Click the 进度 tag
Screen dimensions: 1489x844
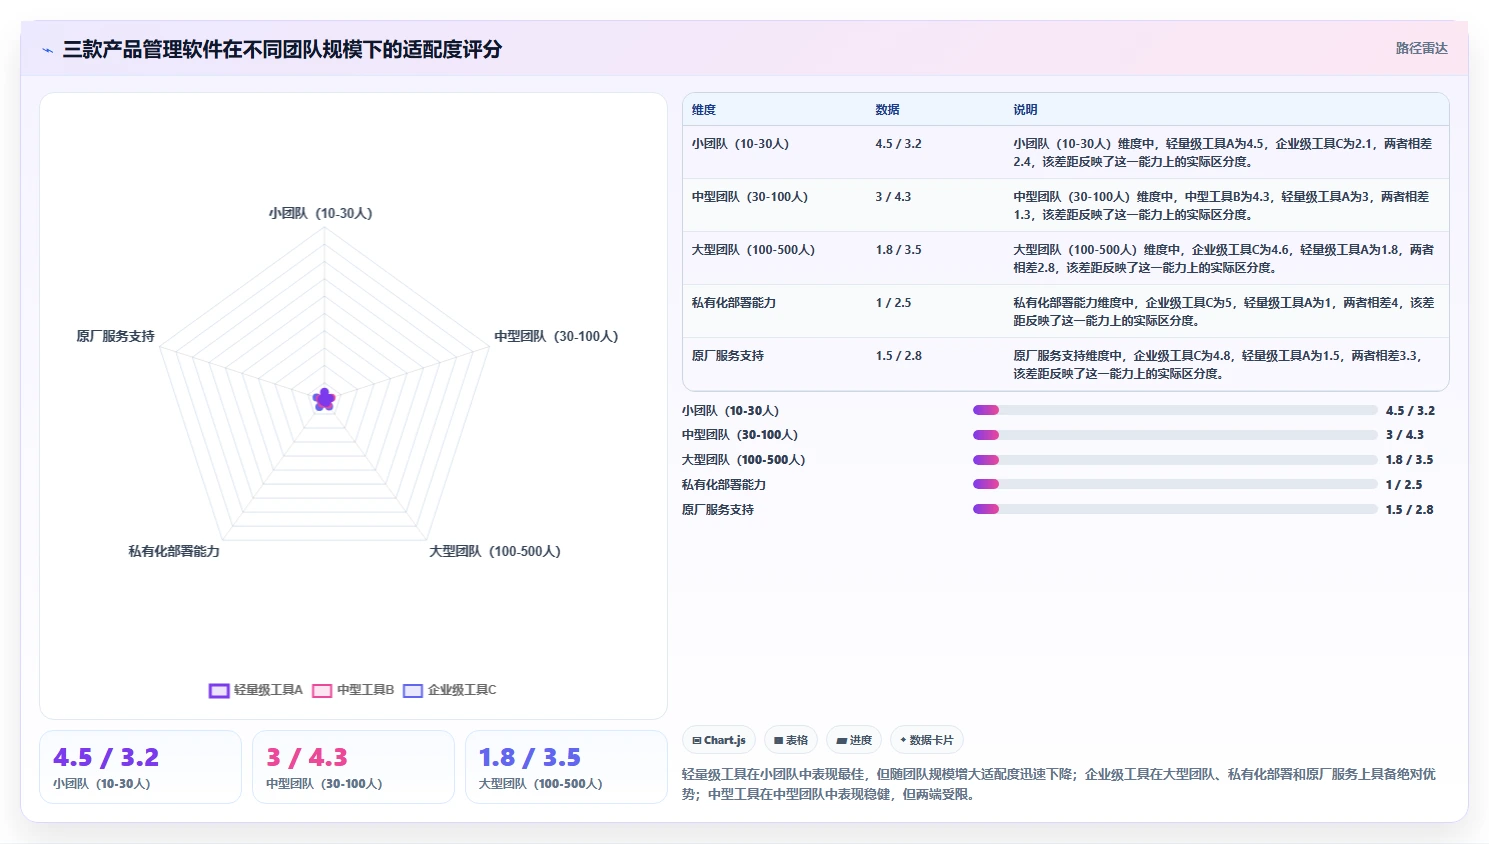pyautogui.click(x=854, y=740)
